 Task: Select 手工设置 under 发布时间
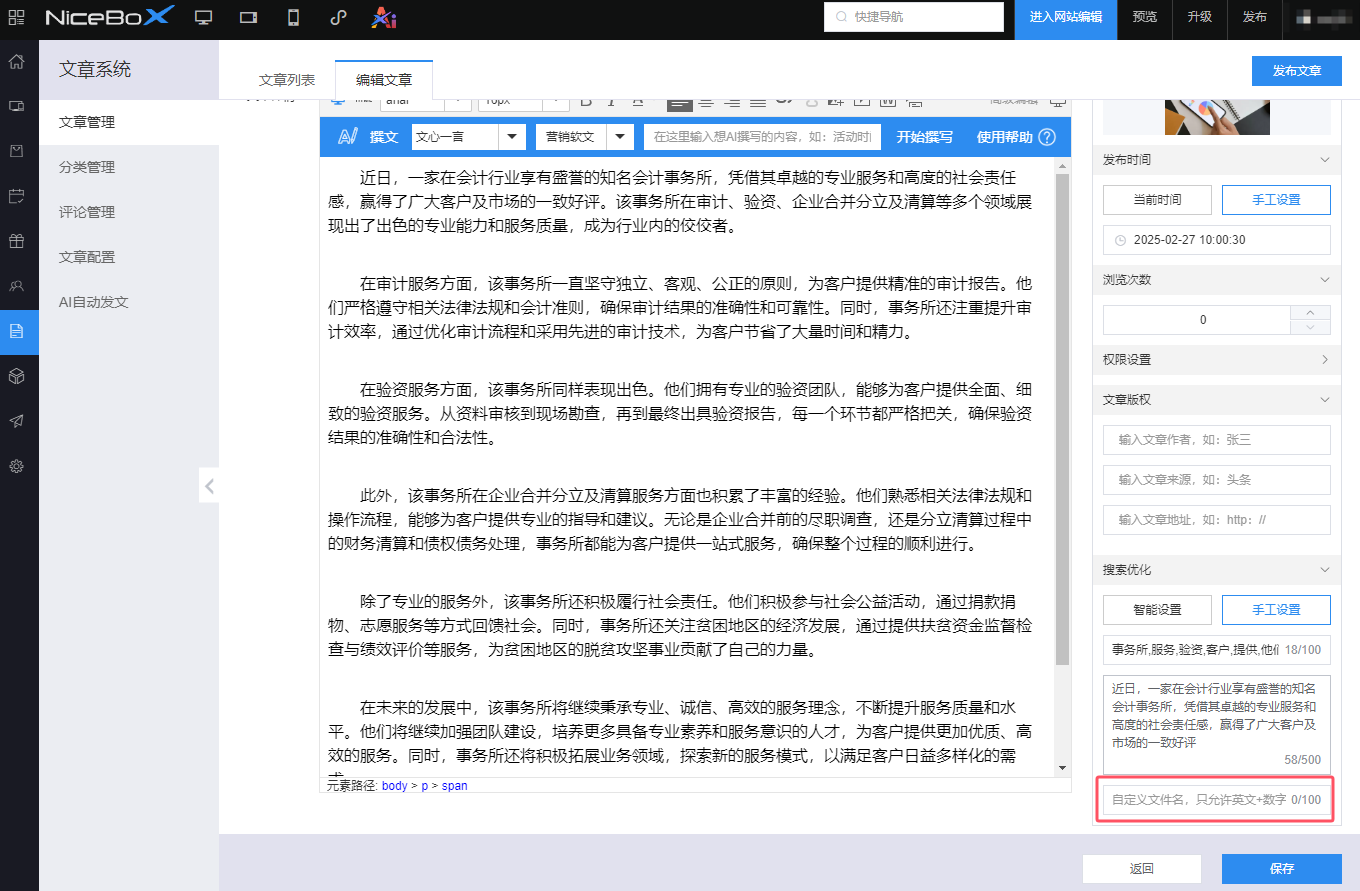pyautogui.click(x=1276, y=200)
